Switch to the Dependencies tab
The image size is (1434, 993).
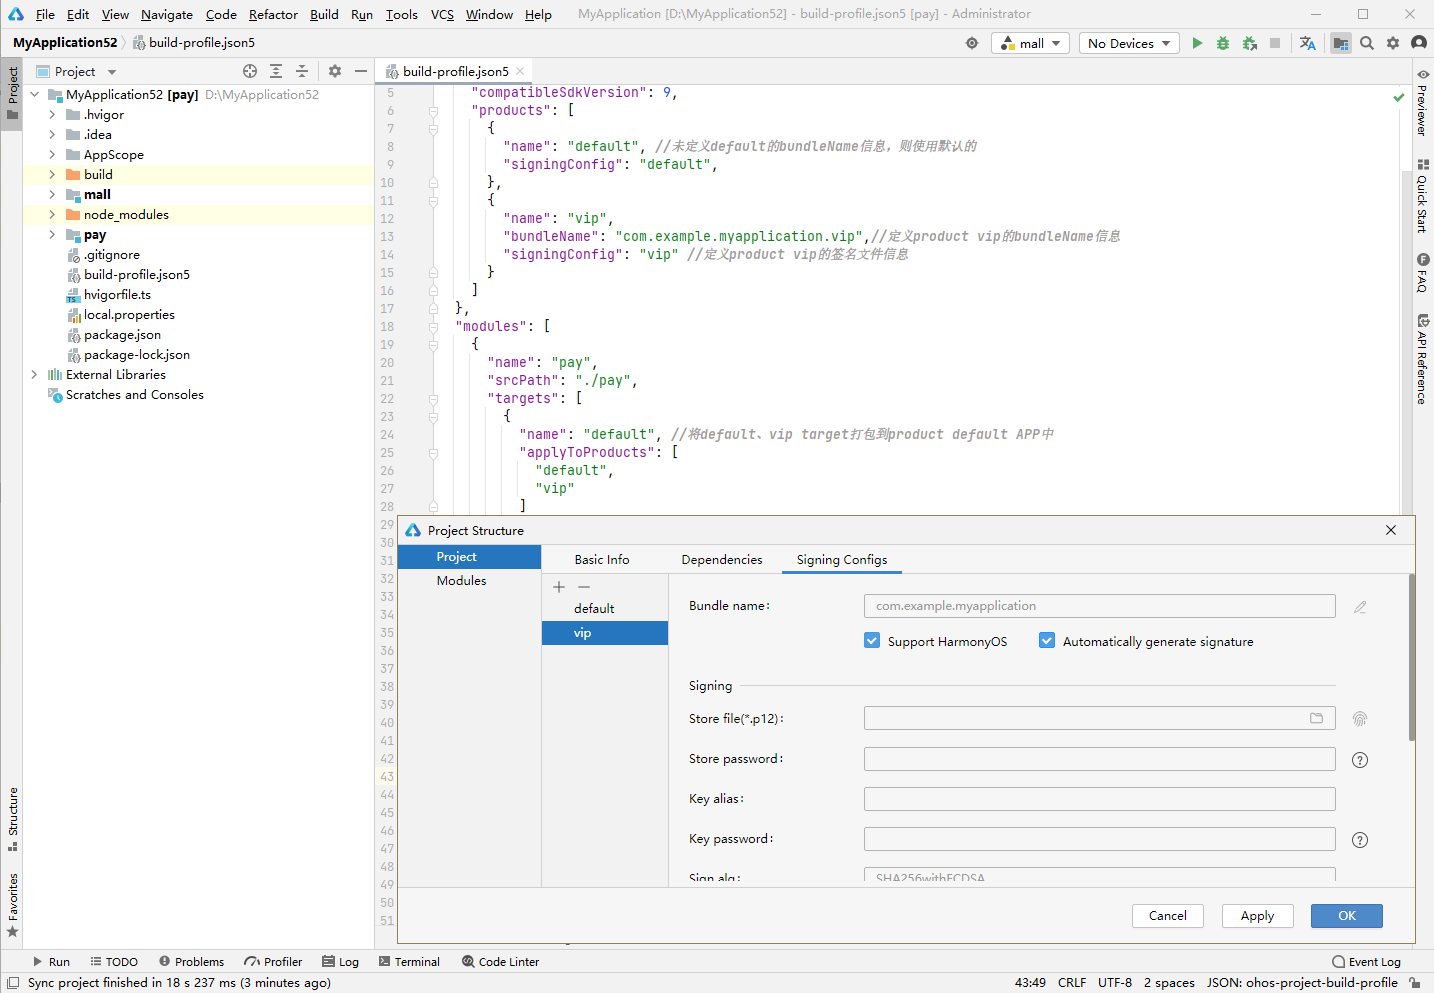(x=722, y=560)
